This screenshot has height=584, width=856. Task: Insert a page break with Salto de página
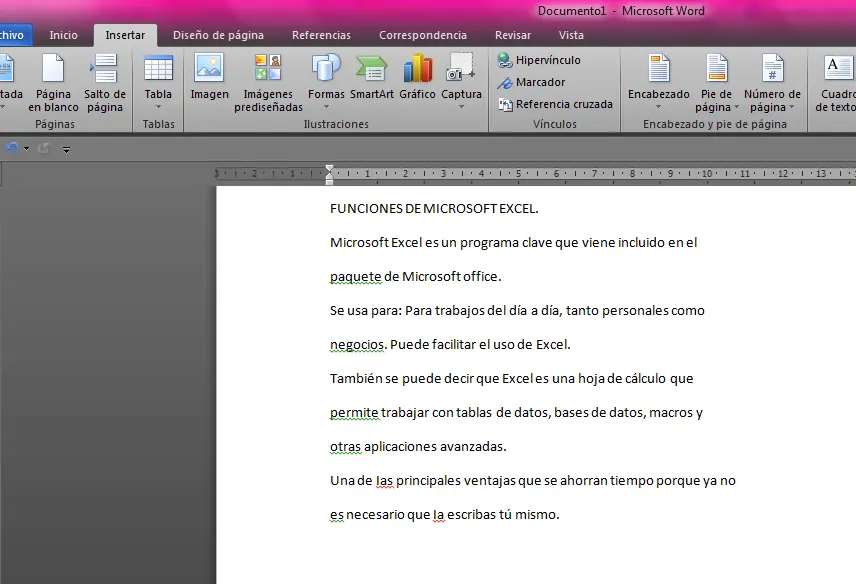pyautogui.click(x=104, y=83)
